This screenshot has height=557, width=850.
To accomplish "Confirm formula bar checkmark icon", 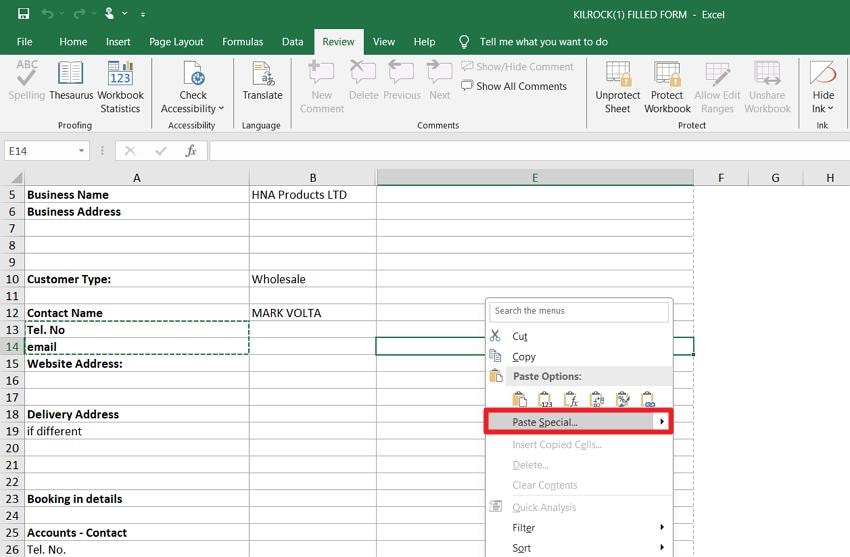I will coord(161,151).
